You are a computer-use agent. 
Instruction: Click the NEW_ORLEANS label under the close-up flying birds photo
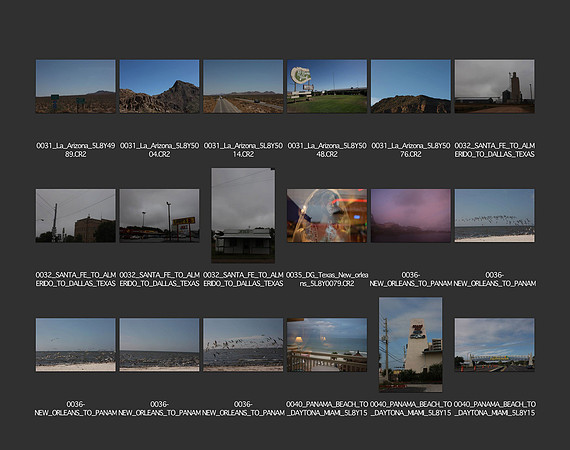point(243,409)
